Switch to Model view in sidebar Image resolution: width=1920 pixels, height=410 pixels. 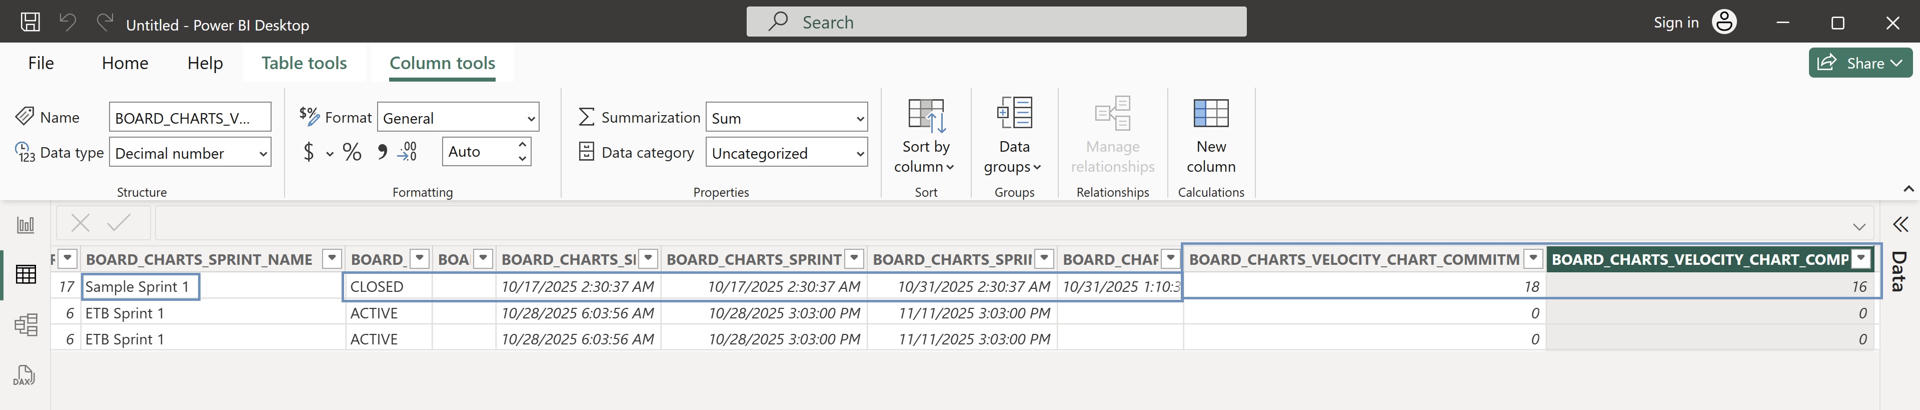click(x=26, y=325)
